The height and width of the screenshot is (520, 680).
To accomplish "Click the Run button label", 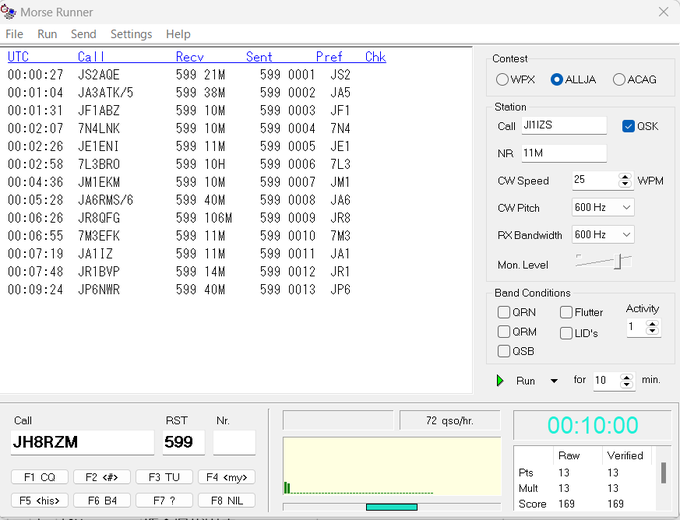I will (525, 381).
